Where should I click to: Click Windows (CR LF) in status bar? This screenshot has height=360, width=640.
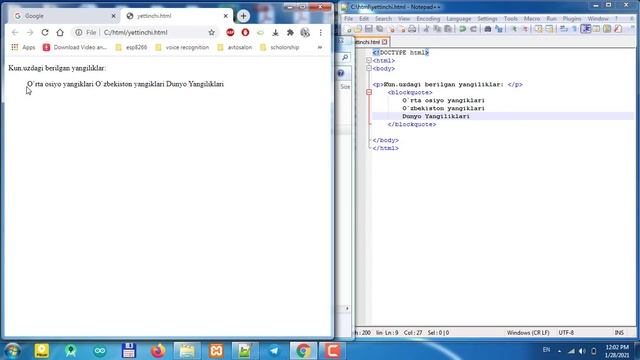coord(528,333)
